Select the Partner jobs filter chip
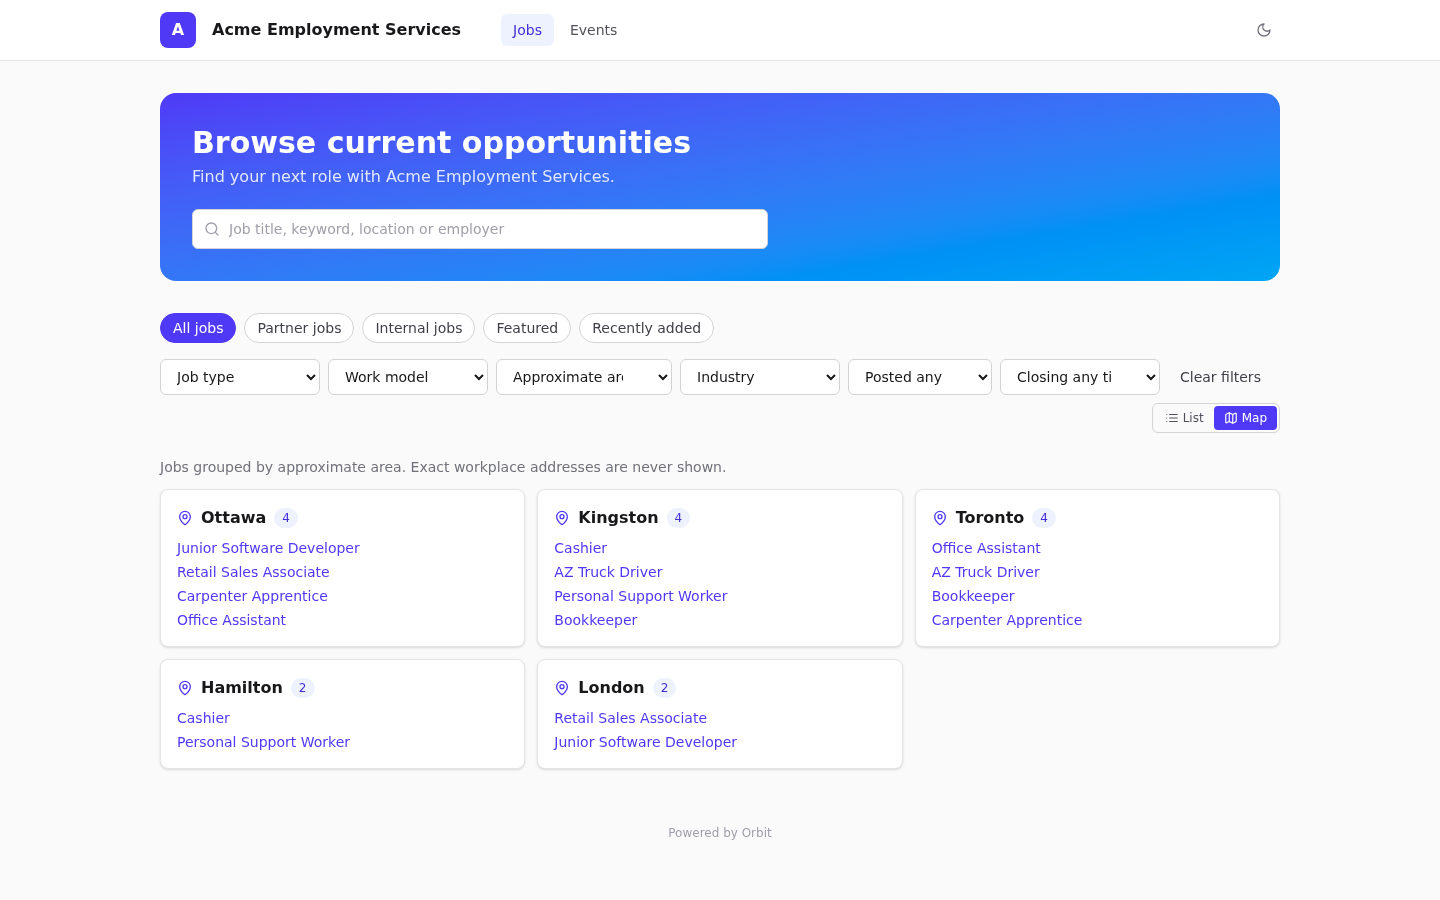 (299, 328)
